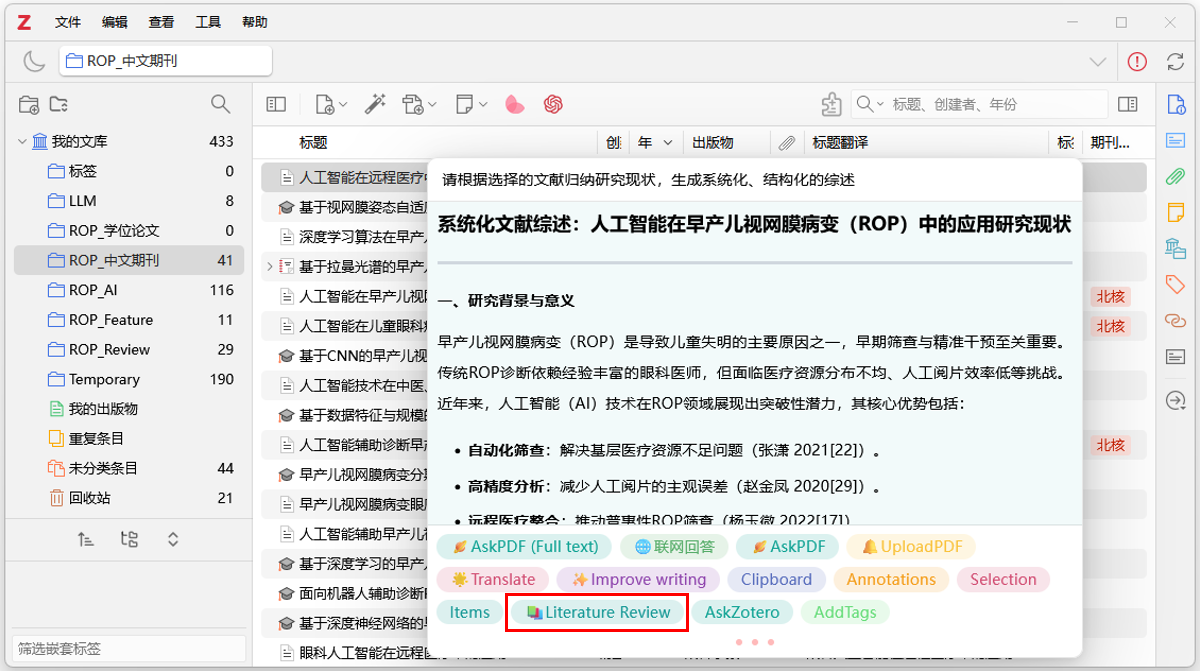The width and height of the screenshot is (1200, 671).
Task: Open the red sync error warning icon
Action: (x=1137, y=62)
